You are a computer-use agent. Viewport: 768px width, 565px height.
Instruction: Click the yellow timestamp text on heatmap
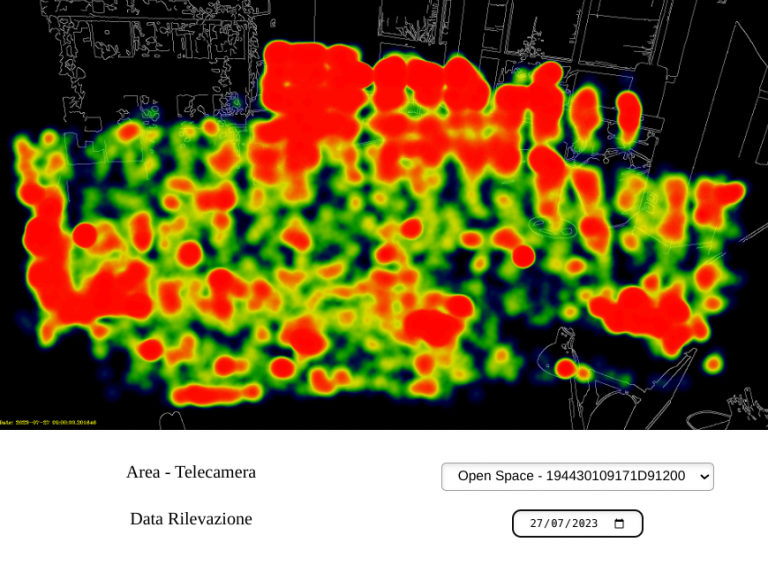48,423
